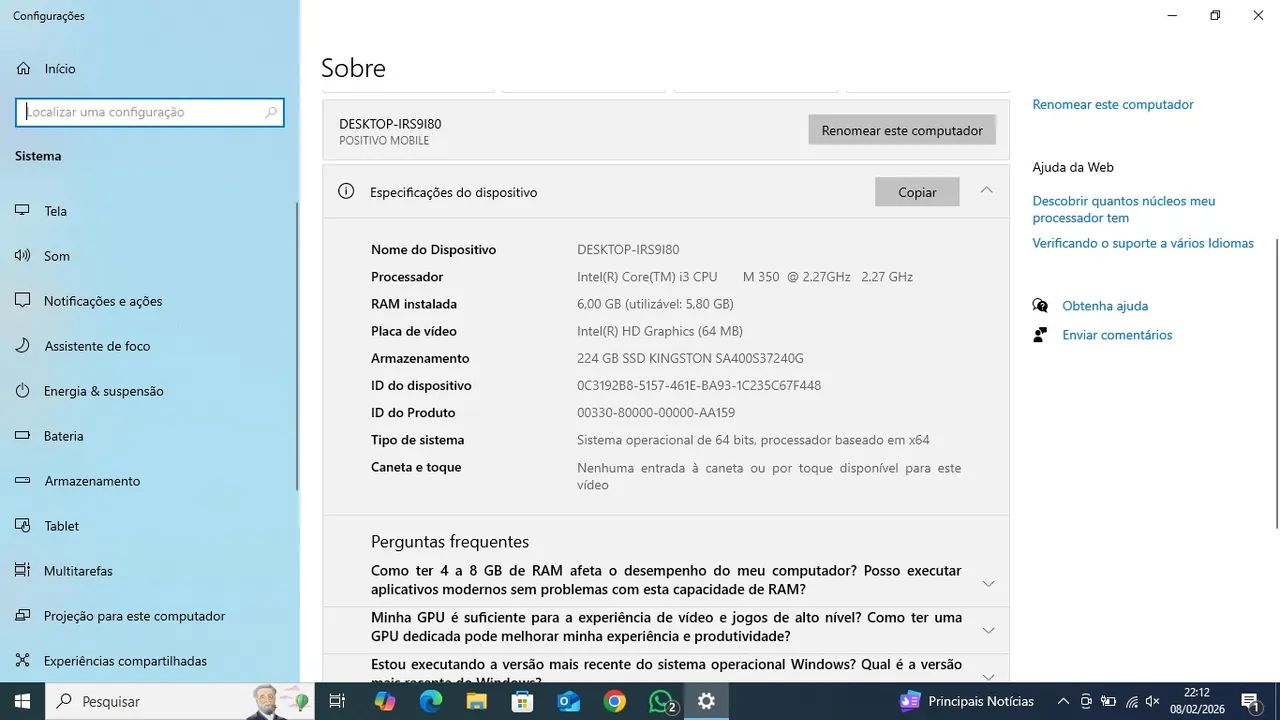Click the Renomear este computador button
Image resolution: width=1280 pixels, height=720 pixels.
(x=901, y=130)
